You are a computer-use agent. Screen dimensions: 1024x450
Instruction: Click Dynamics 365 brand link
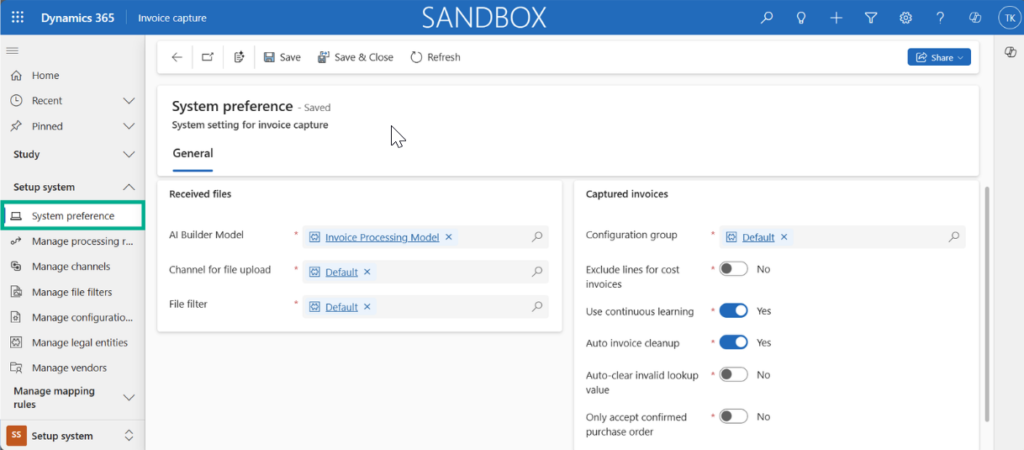click(78, 18)
